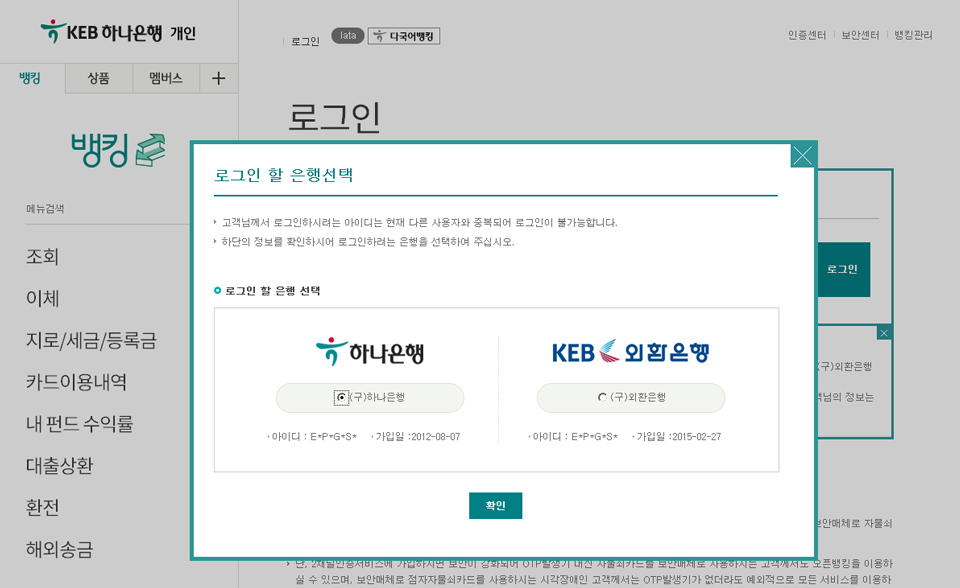Open the 이체 menu
The height and width of the screenshot is (588, 960).
tap(42, 298)
